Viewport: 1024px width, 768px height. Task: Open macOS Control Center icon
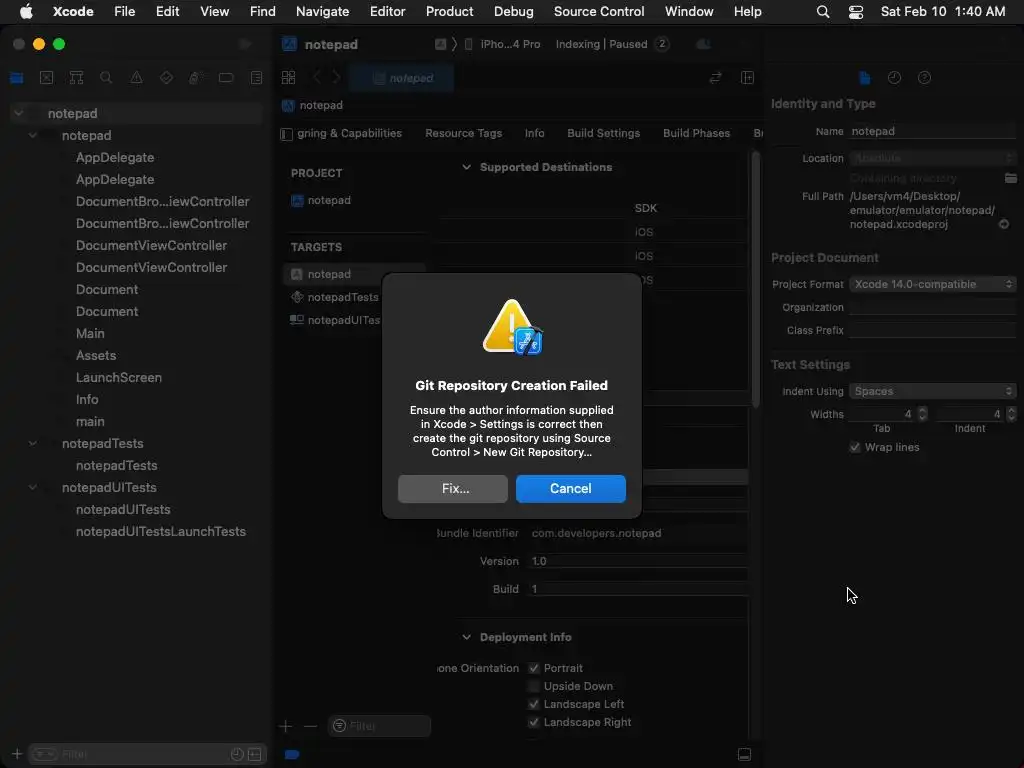856,12
